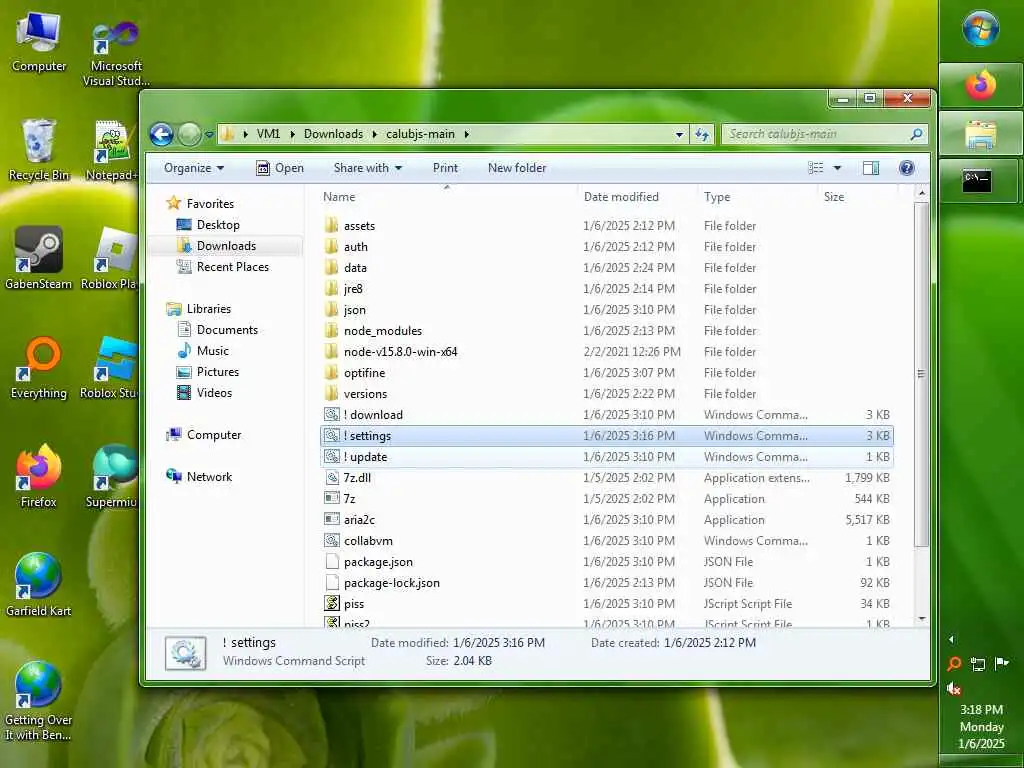Expand the calubjs-main breadcrumb arrow
This screenshot has width=1024, height=768.
pyautogui.click(x=467, y=135)
